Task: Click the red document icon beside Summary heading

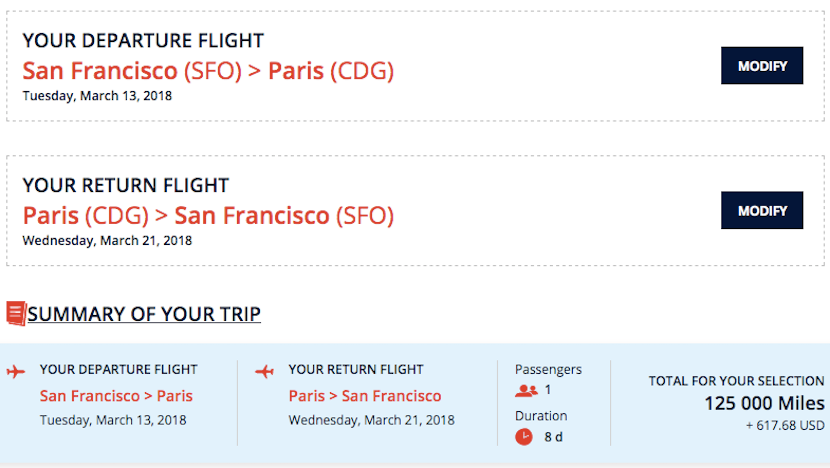Action: pyautogui.click(x=16, y=313)
